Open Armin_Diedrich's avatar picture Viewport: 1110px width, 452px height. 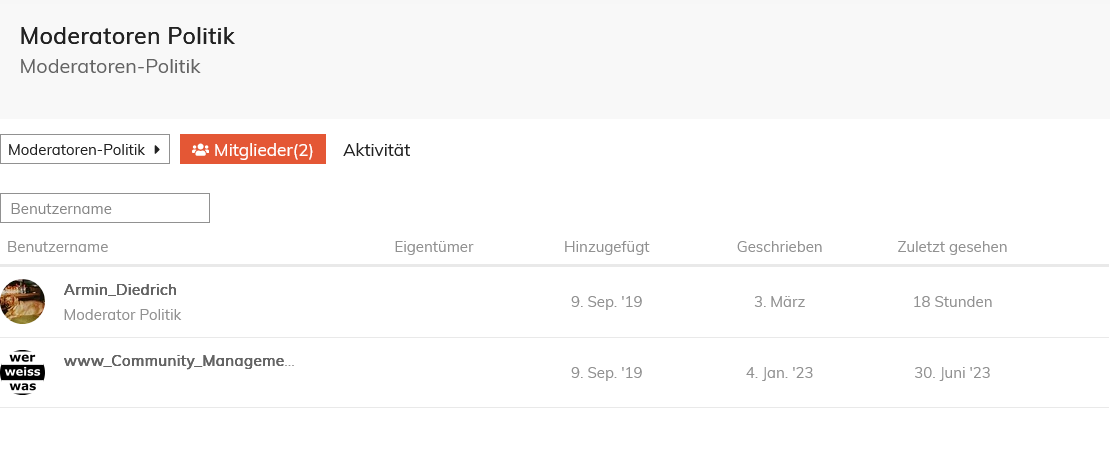point(22,301)
